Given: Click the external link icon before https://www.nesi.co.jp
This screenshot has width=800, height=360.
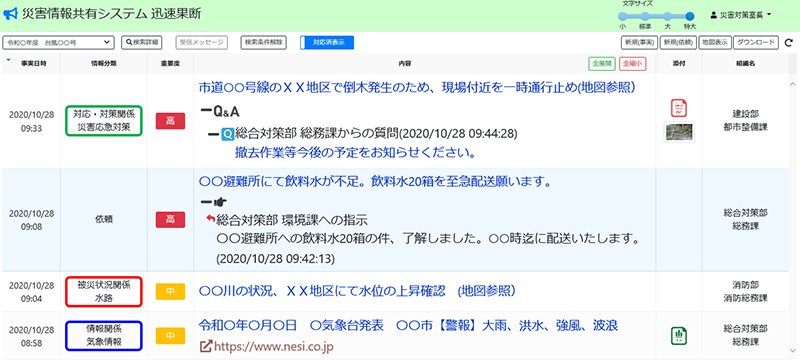Looking at the screenshot, I should coord(205,347).
